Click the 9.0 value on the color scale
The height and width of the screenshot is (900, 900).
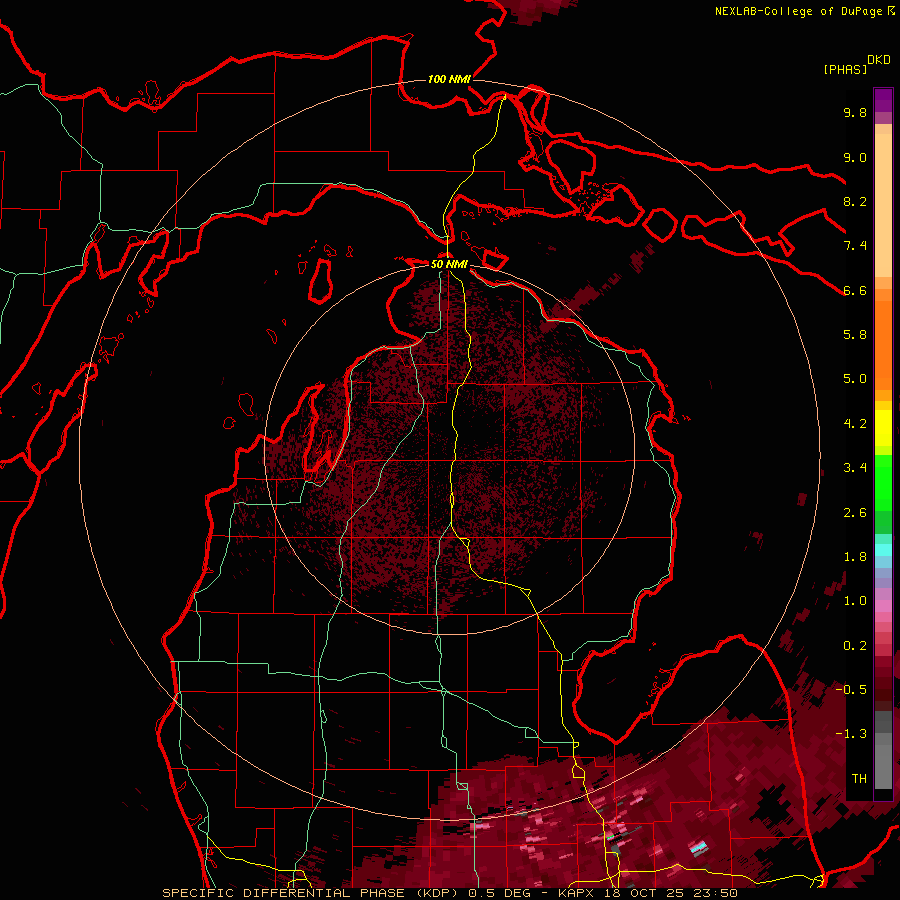pyautogui.click(x=855, y=157)
